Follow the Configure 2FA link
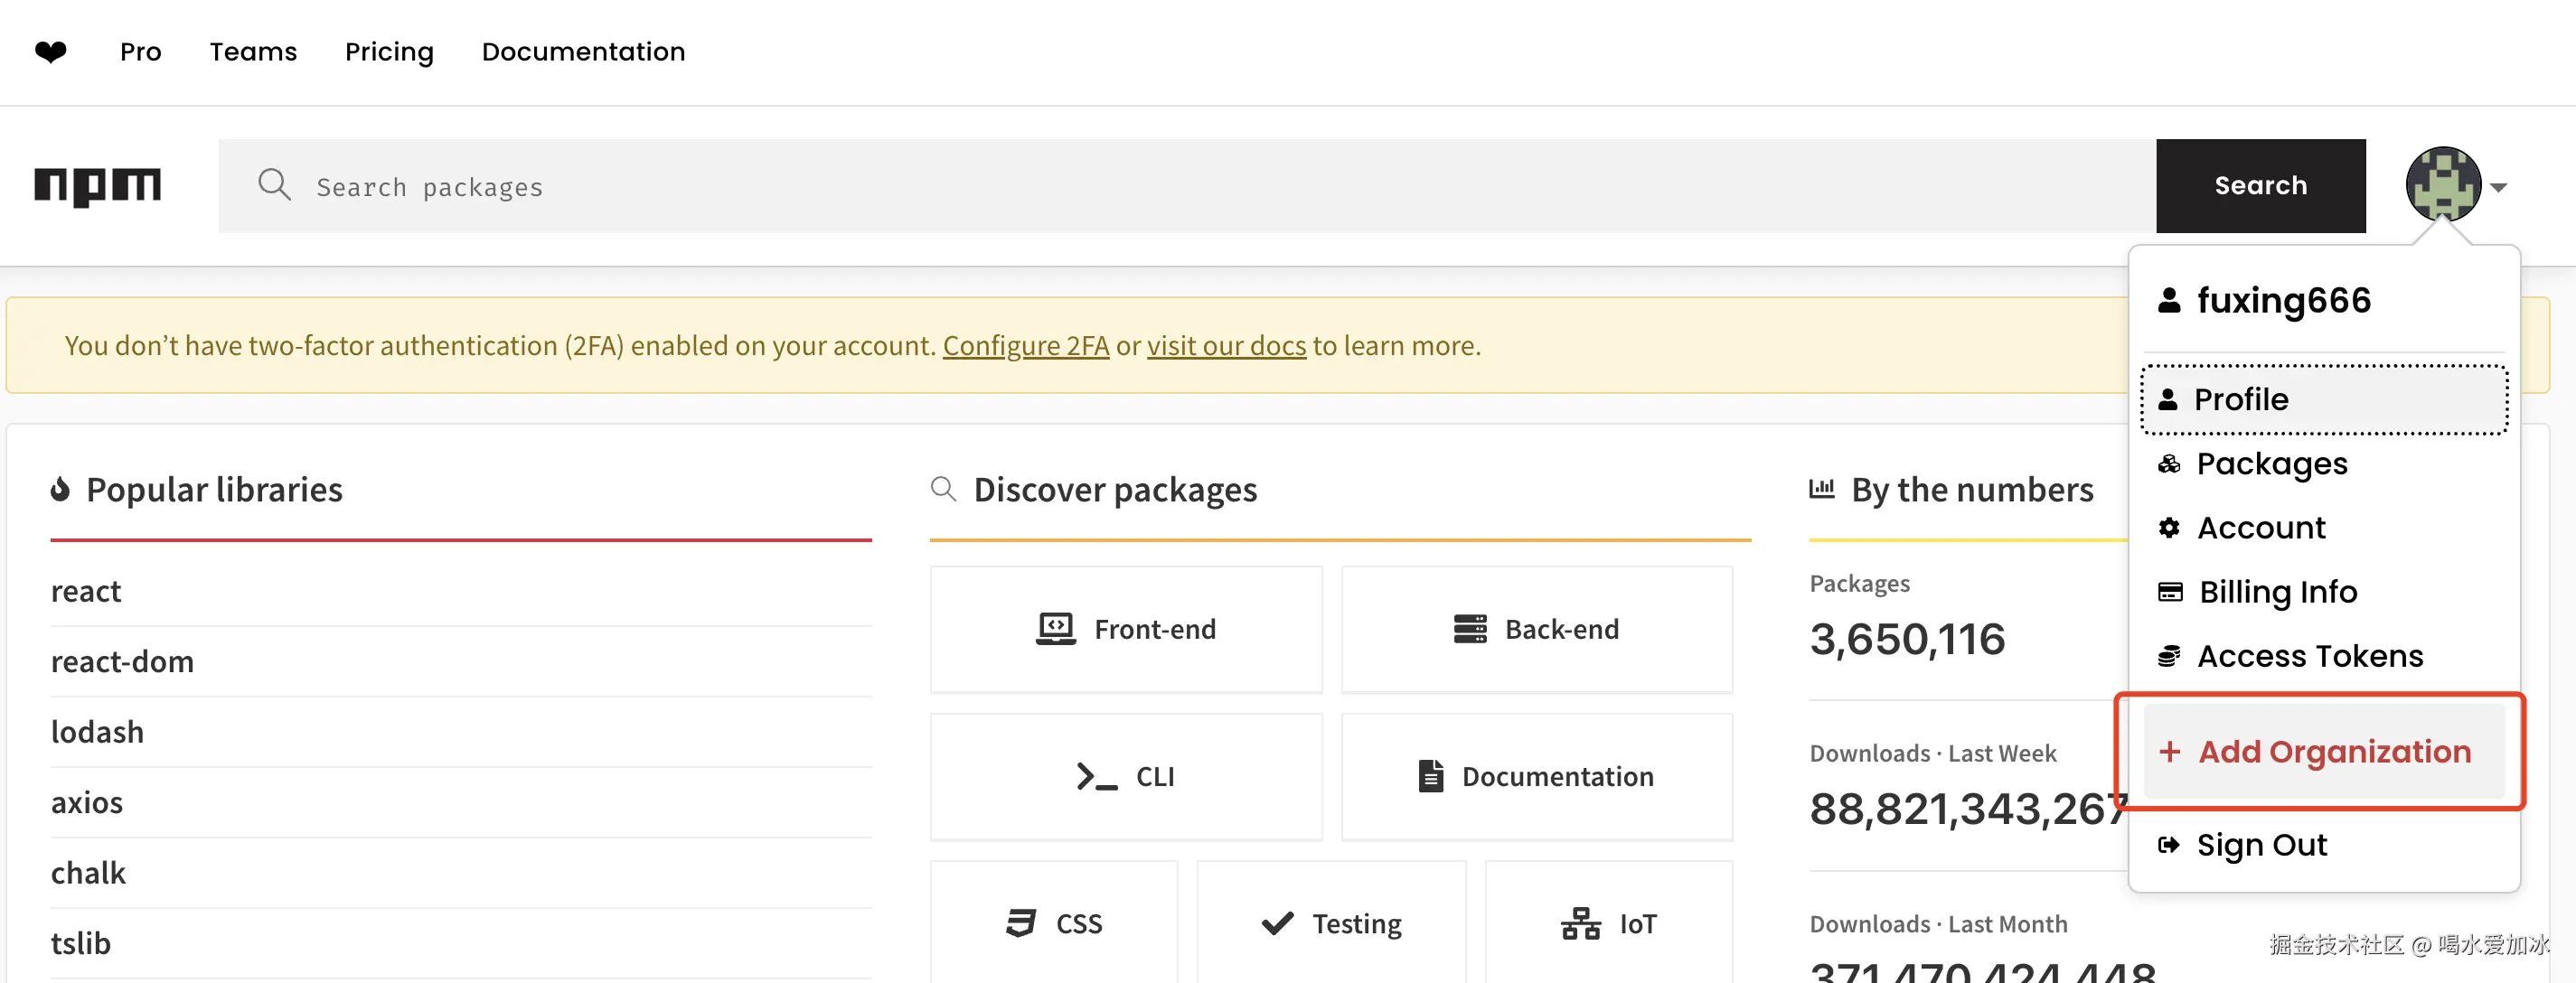 point(1025,345)
